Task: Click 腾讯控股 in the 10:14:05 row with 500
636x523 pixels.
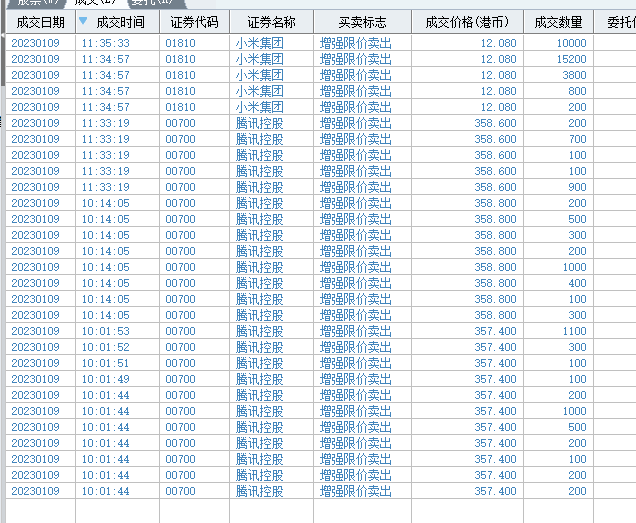Action: 260,219
